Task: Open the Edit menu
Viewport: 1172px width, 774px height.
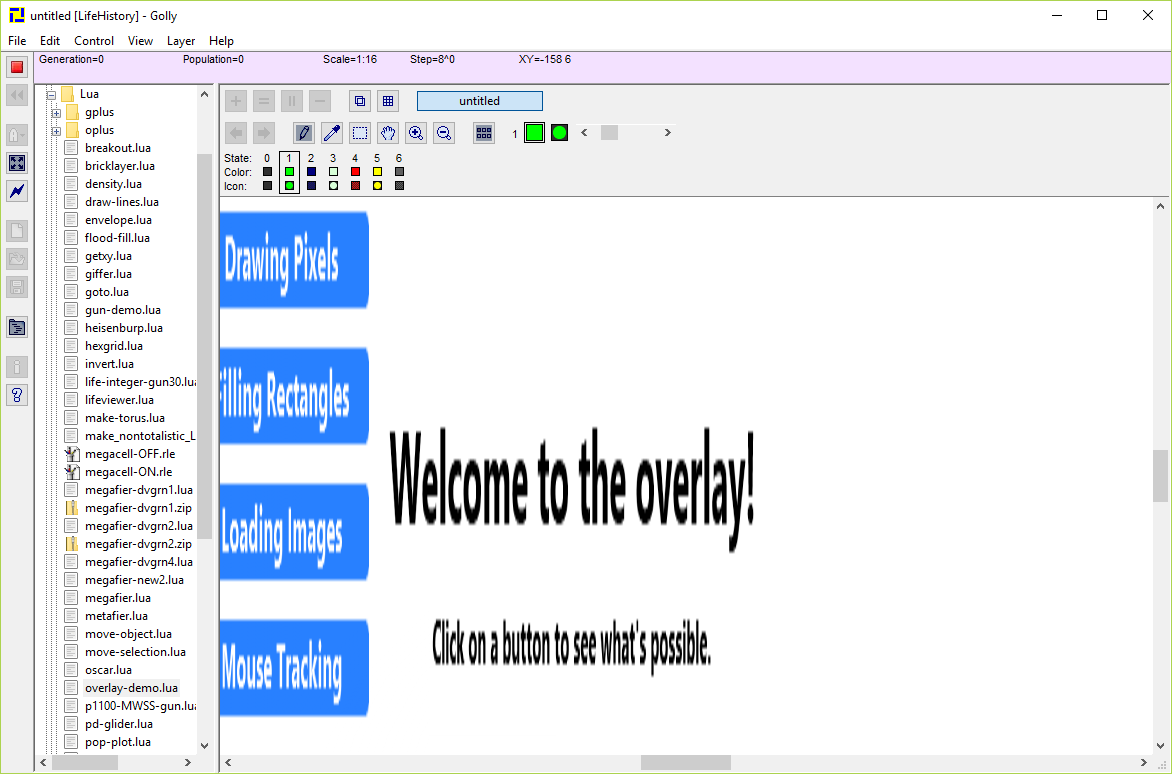Action: (x=50, y=41)
